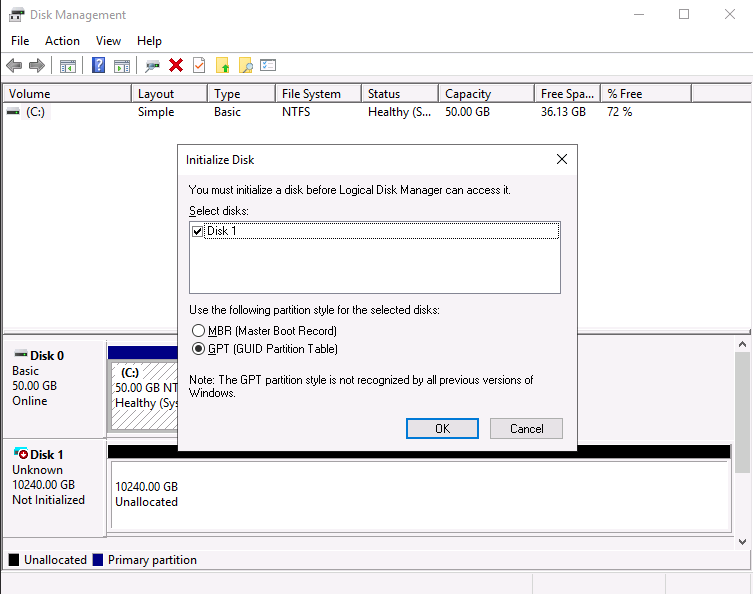Select GPT (GUID Partition Table) option

198,349
